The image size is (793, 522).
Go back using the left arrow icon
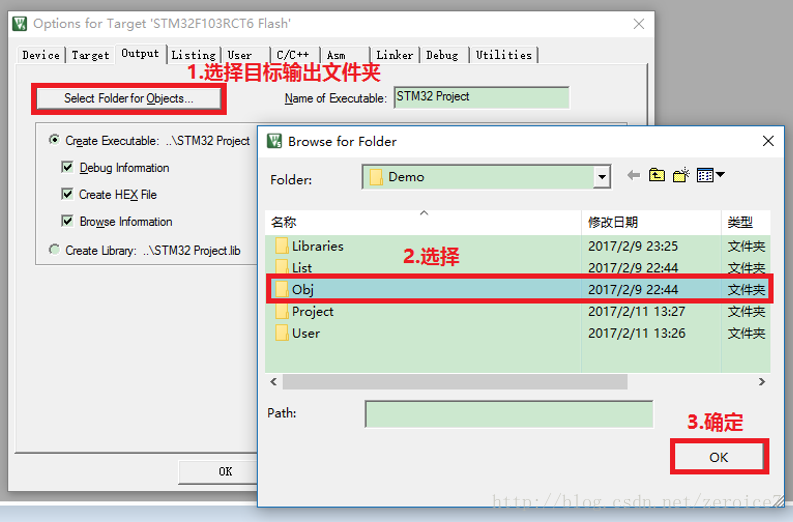[x=633, y=175]
